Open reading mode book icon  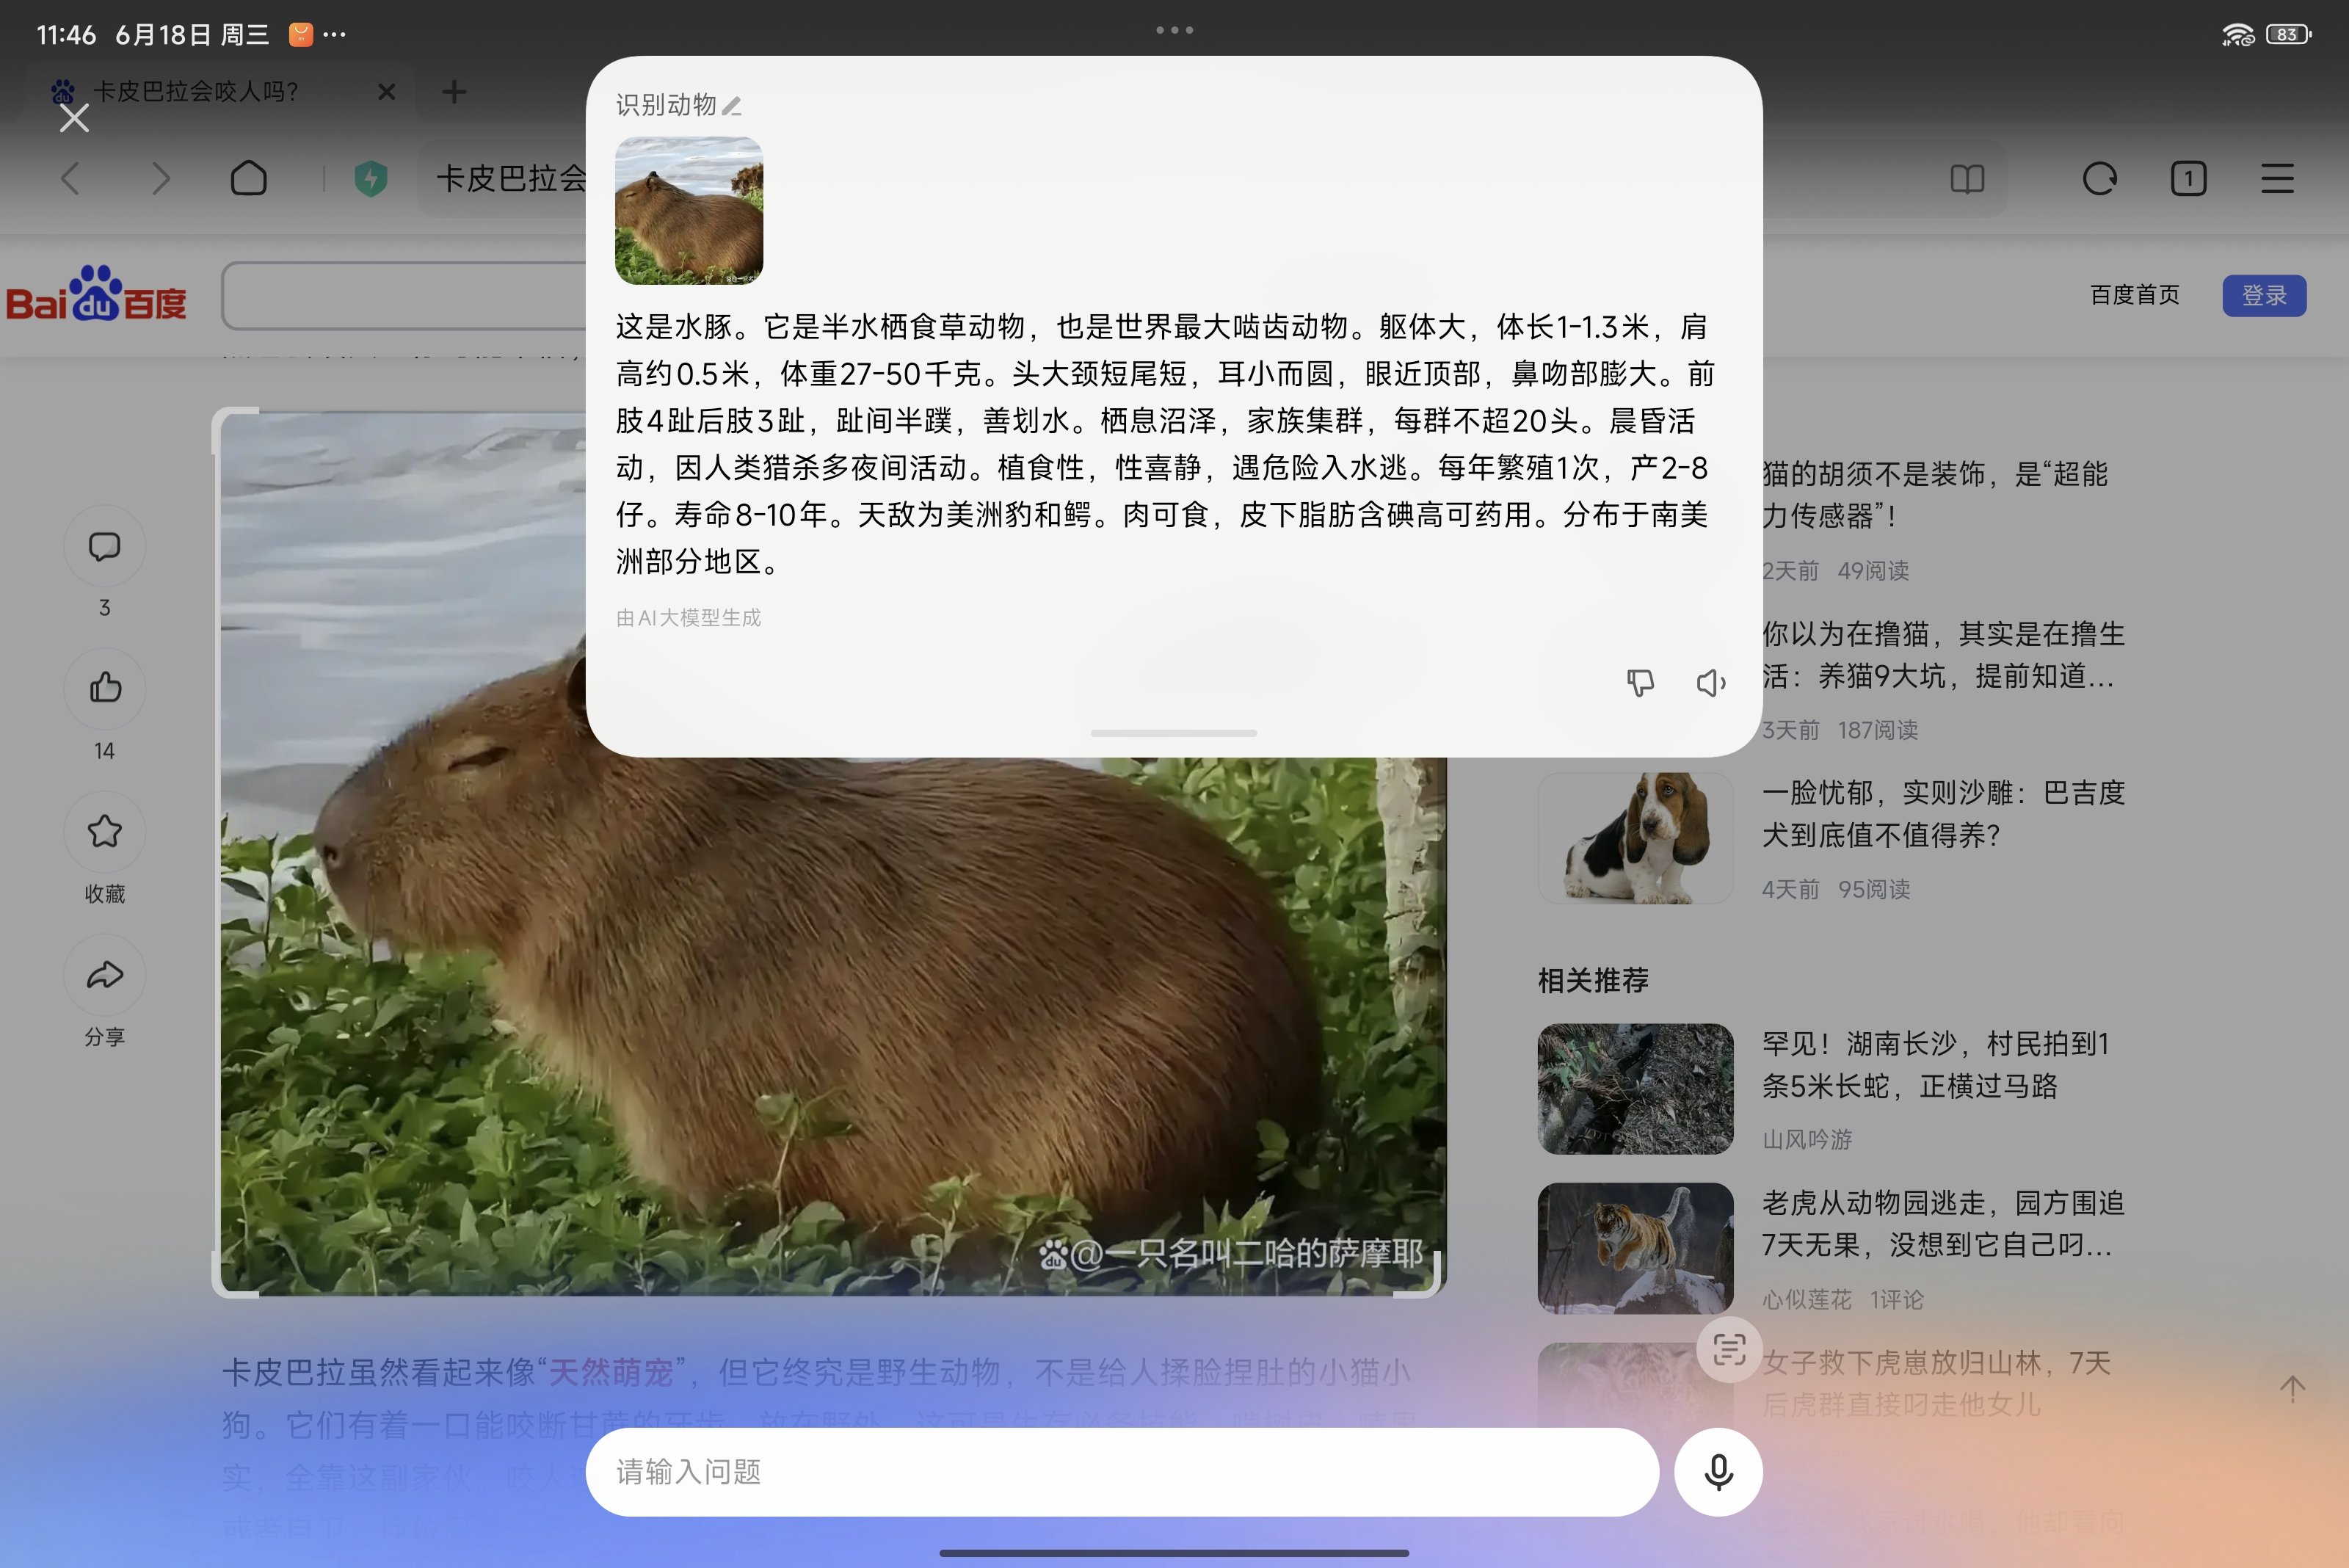1967,179
